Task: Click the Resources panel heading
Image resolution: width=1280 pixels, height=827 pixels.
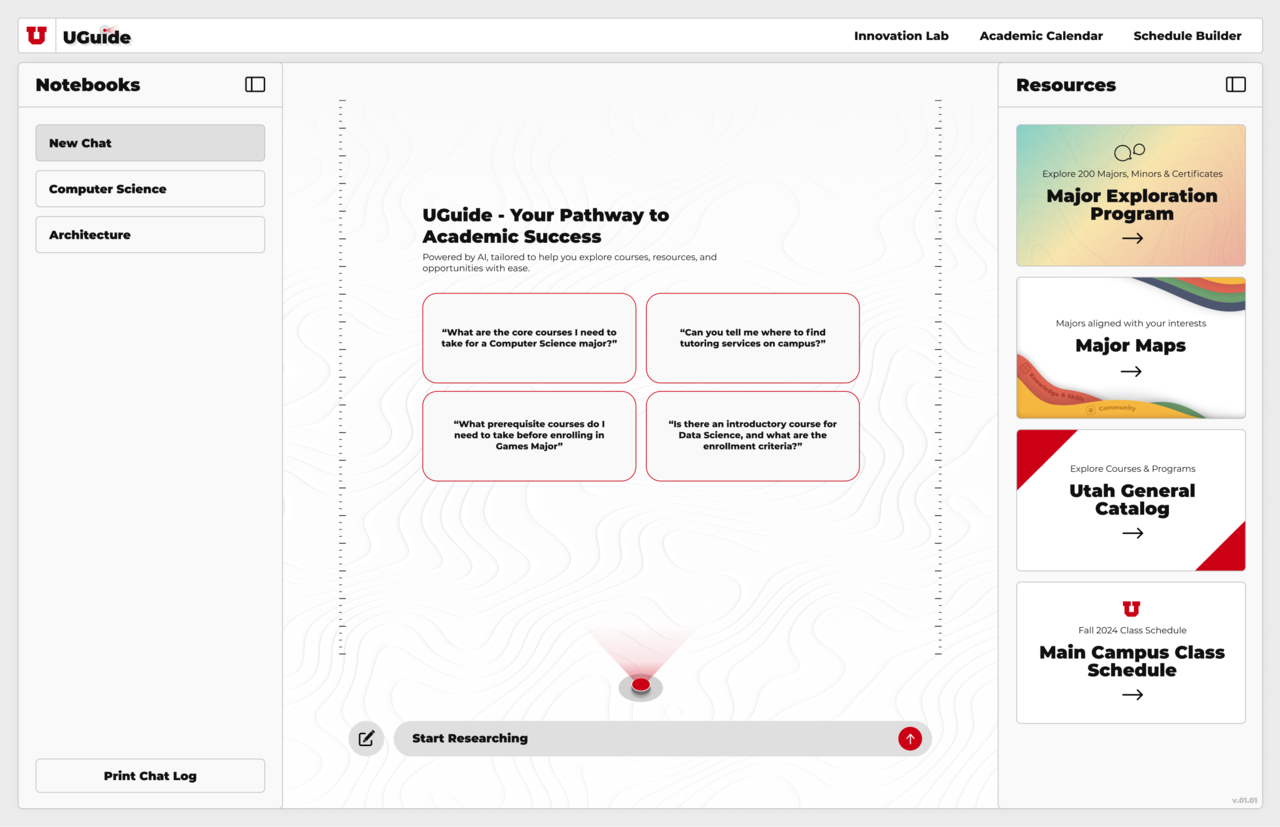Action: pos(1066,85)
